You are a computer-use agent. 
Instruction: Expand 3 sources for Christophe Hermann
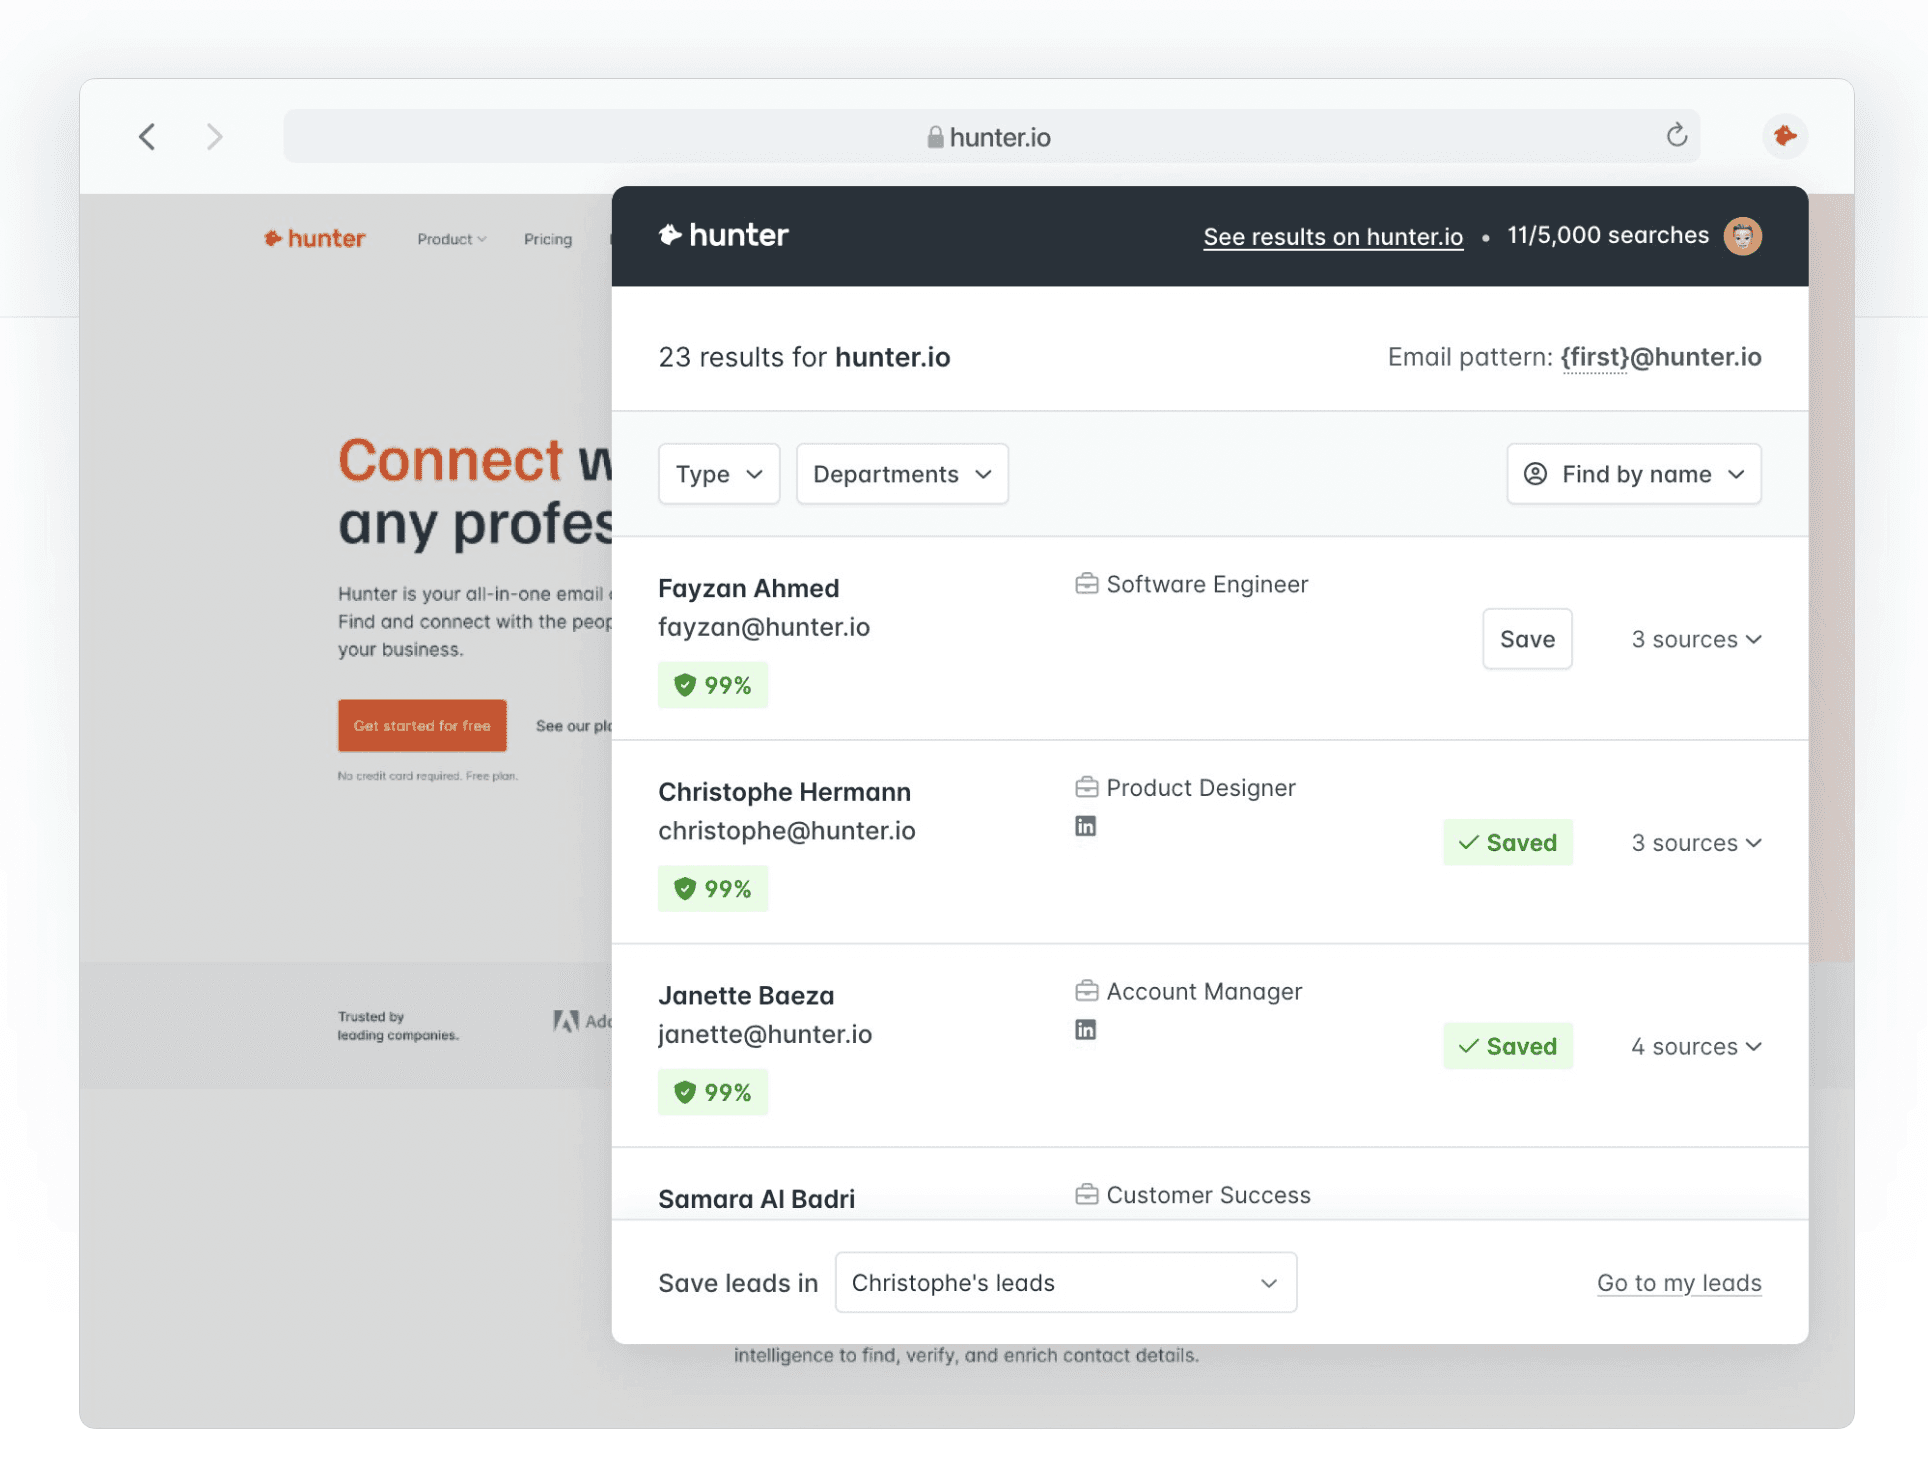click(1696, 843)
